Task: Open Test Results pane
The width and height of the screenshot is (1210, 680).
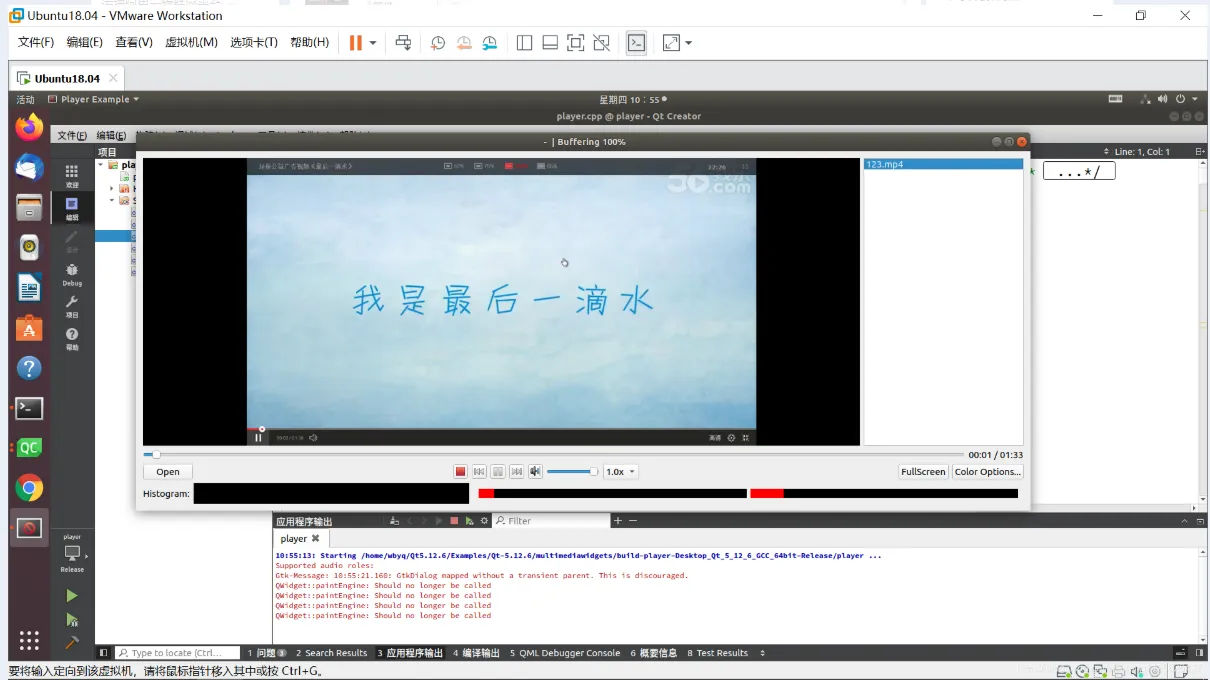Action: tap(718, 653)
